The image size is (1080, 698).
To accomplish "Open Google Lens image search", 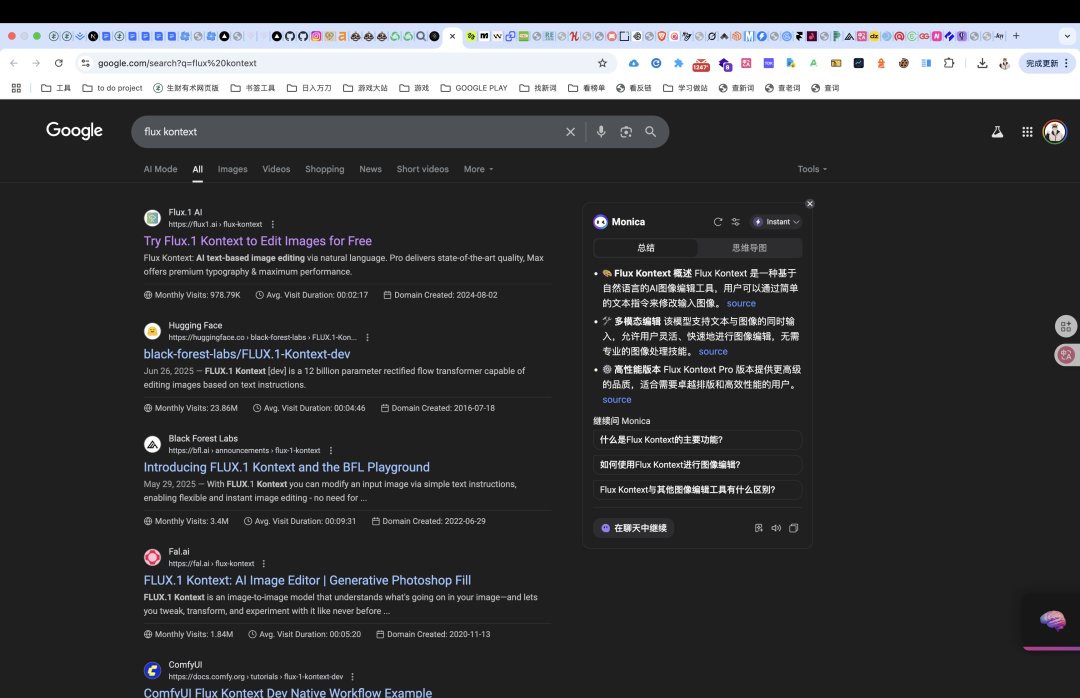I will pos(625,132).
